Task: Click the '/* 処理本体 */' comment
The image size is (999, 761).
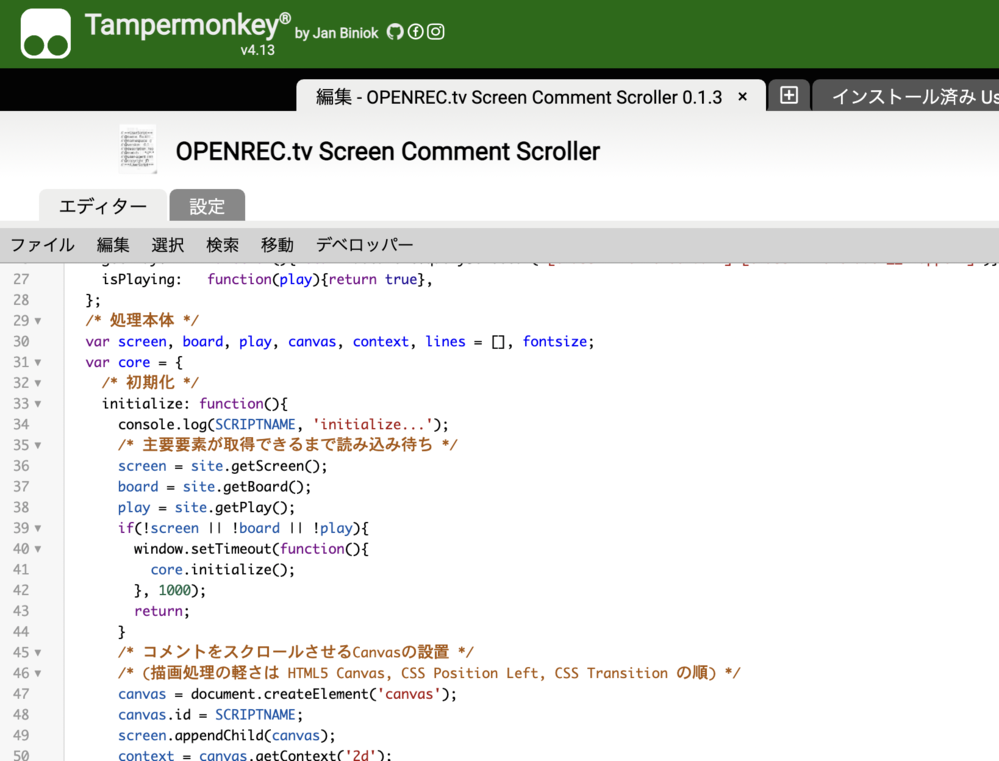Action: [x=142, y=320]
